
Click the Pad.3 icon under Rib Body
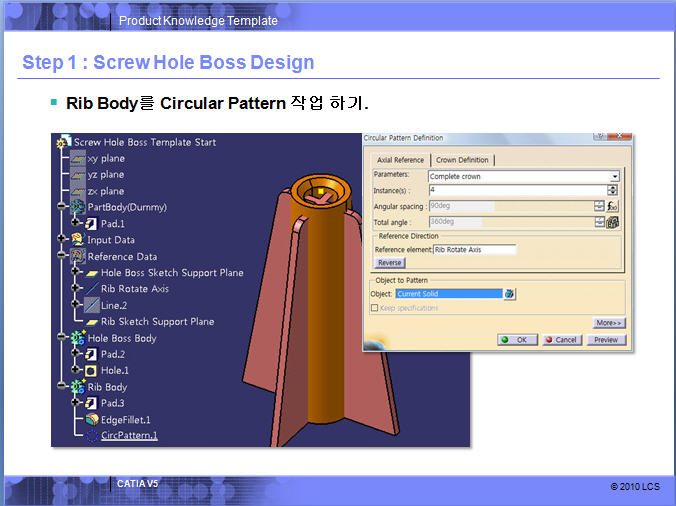pyautogui.click(x=91, y=403)
